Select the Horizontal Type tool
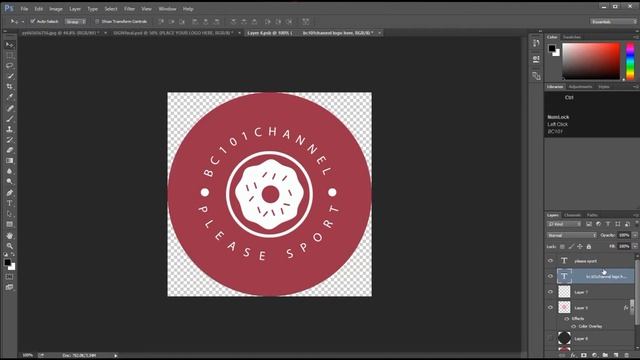The image size is (640, 360). tap(10, 203)
